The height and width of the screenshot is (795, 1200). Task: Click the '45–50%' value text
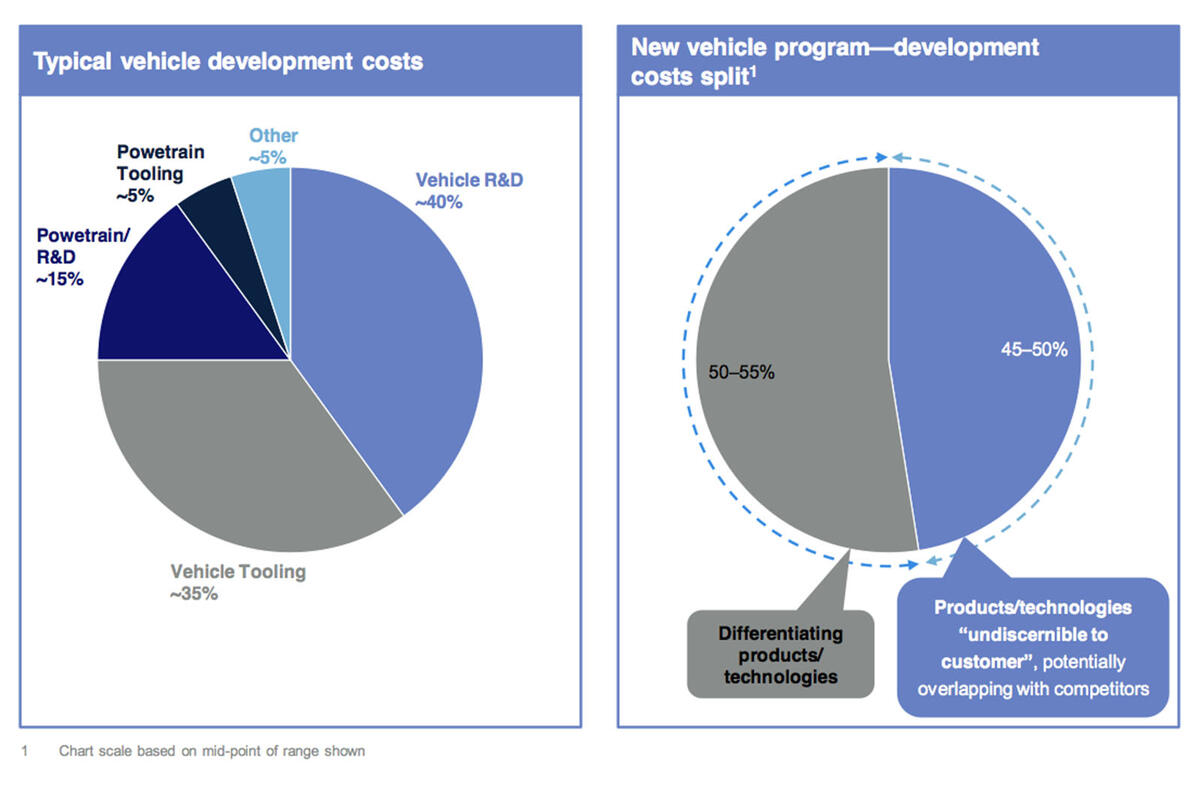(x=1035, y=350)
